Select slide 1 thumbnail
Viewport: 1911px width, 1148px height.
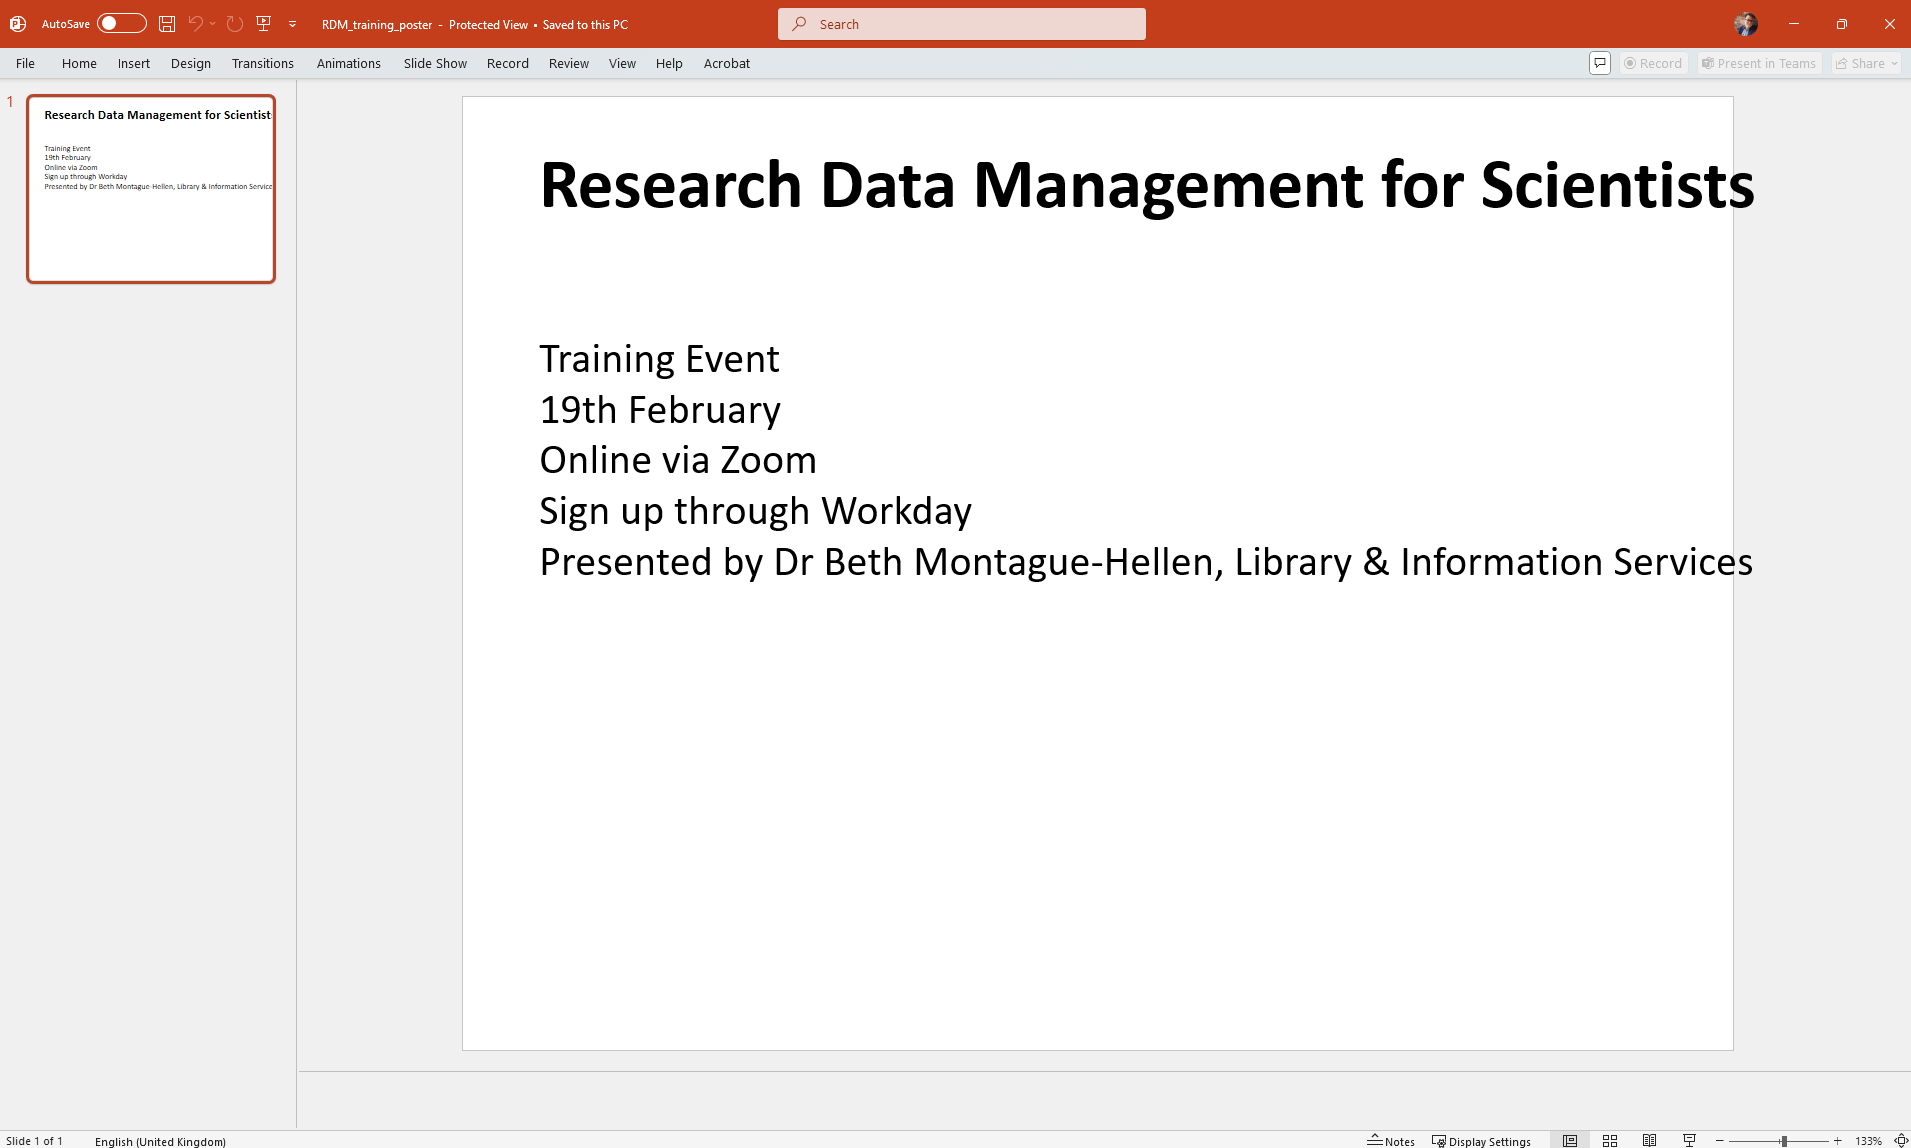tap(151, 189)
